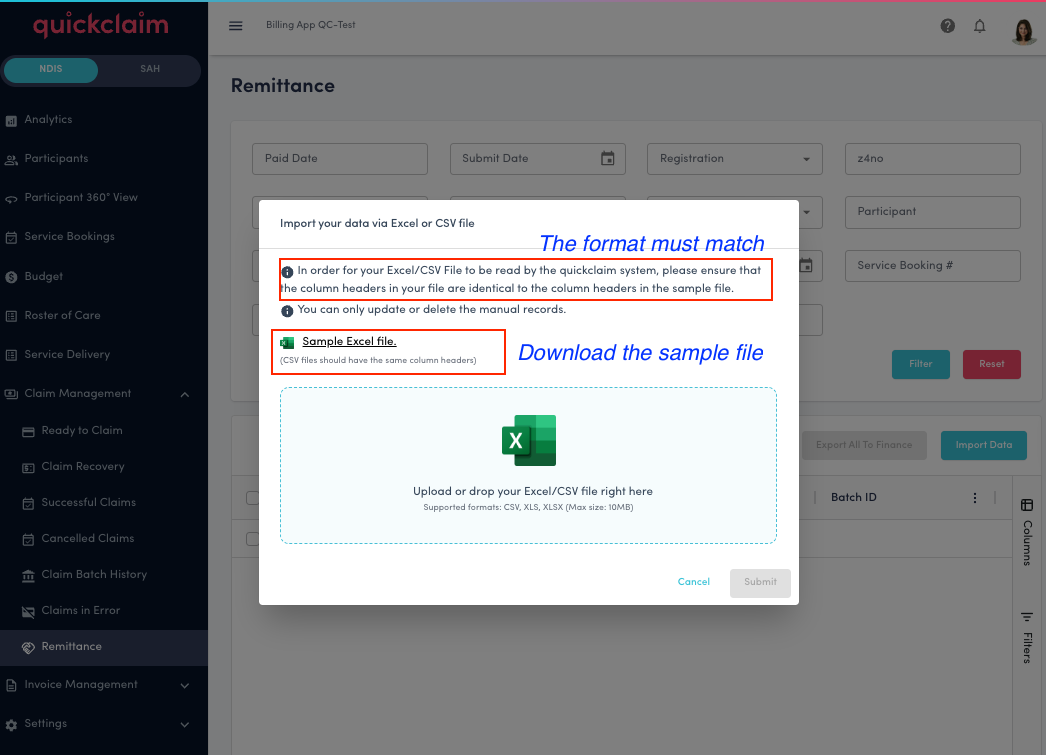The height and width of the screenshot is (755, 1046).
Task: Open the user profile avatar
Action: (1023, 29)
